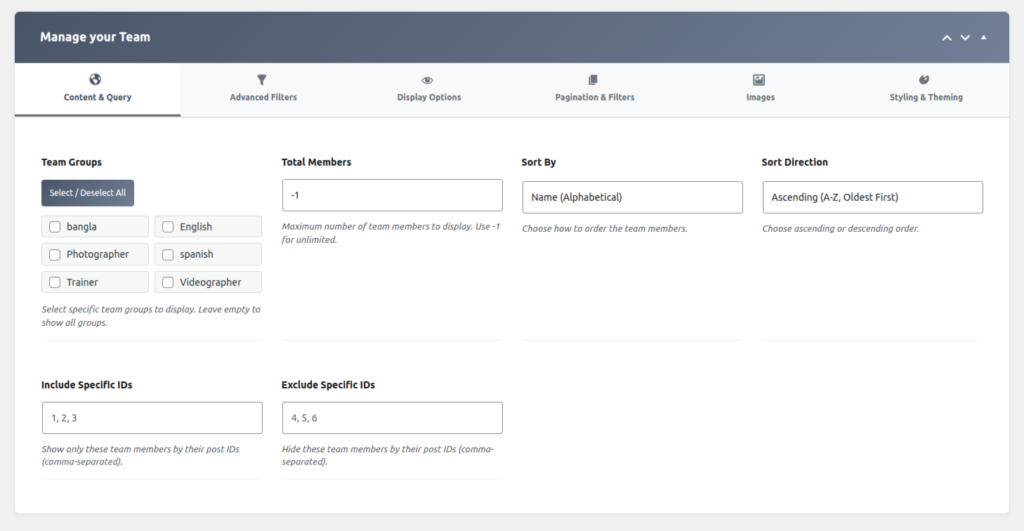Switch to the Advanced Filters tab label
The height and width of the screenshot is (531, 1024).
(x=263, y=98)
